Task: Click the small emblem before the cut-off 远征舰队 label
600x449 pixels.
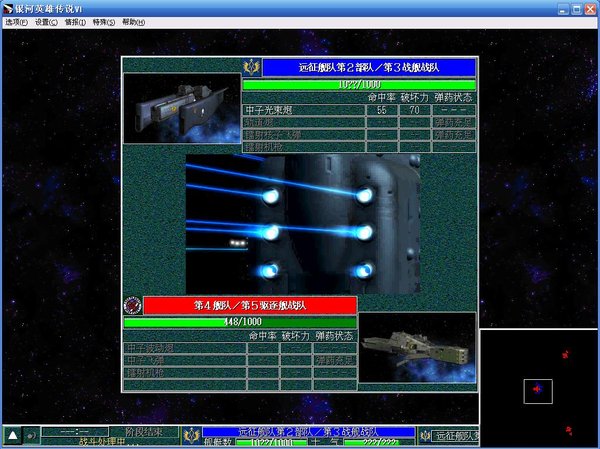Action: pos(425,436)
